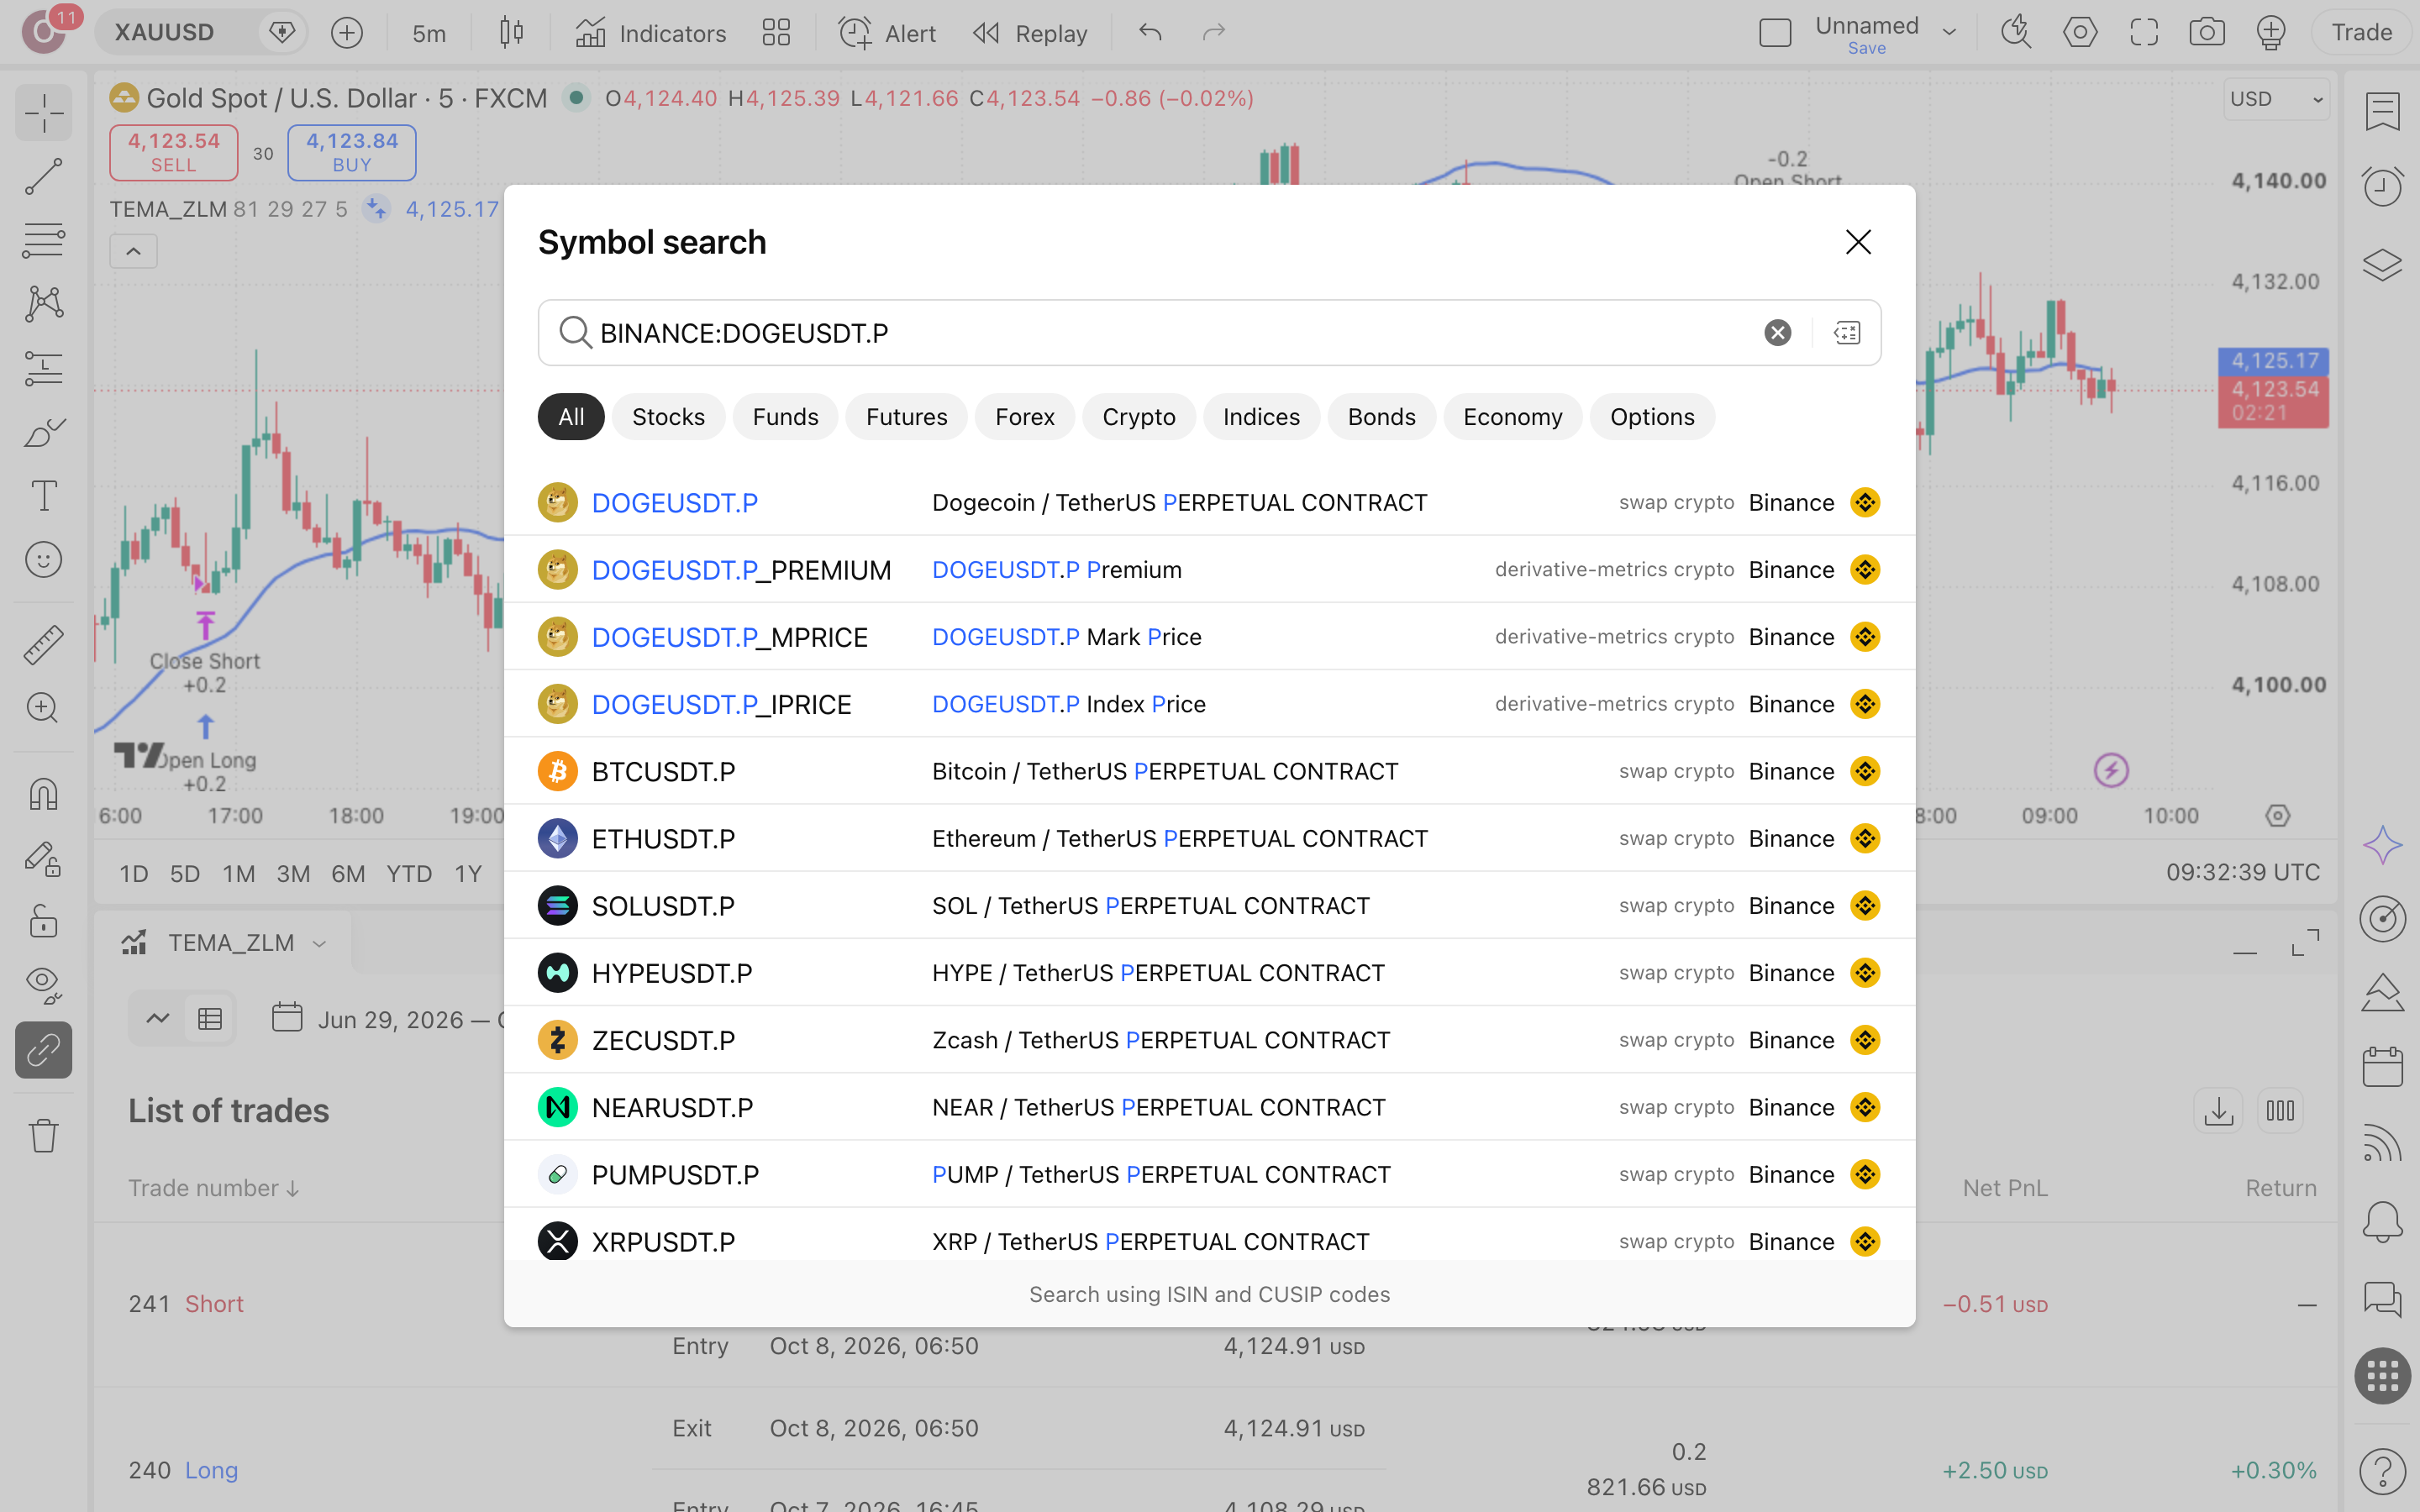Viewport: 2420px width, 1512px height.
Task: Open the Indicators menu
Action: coord(651,33)
